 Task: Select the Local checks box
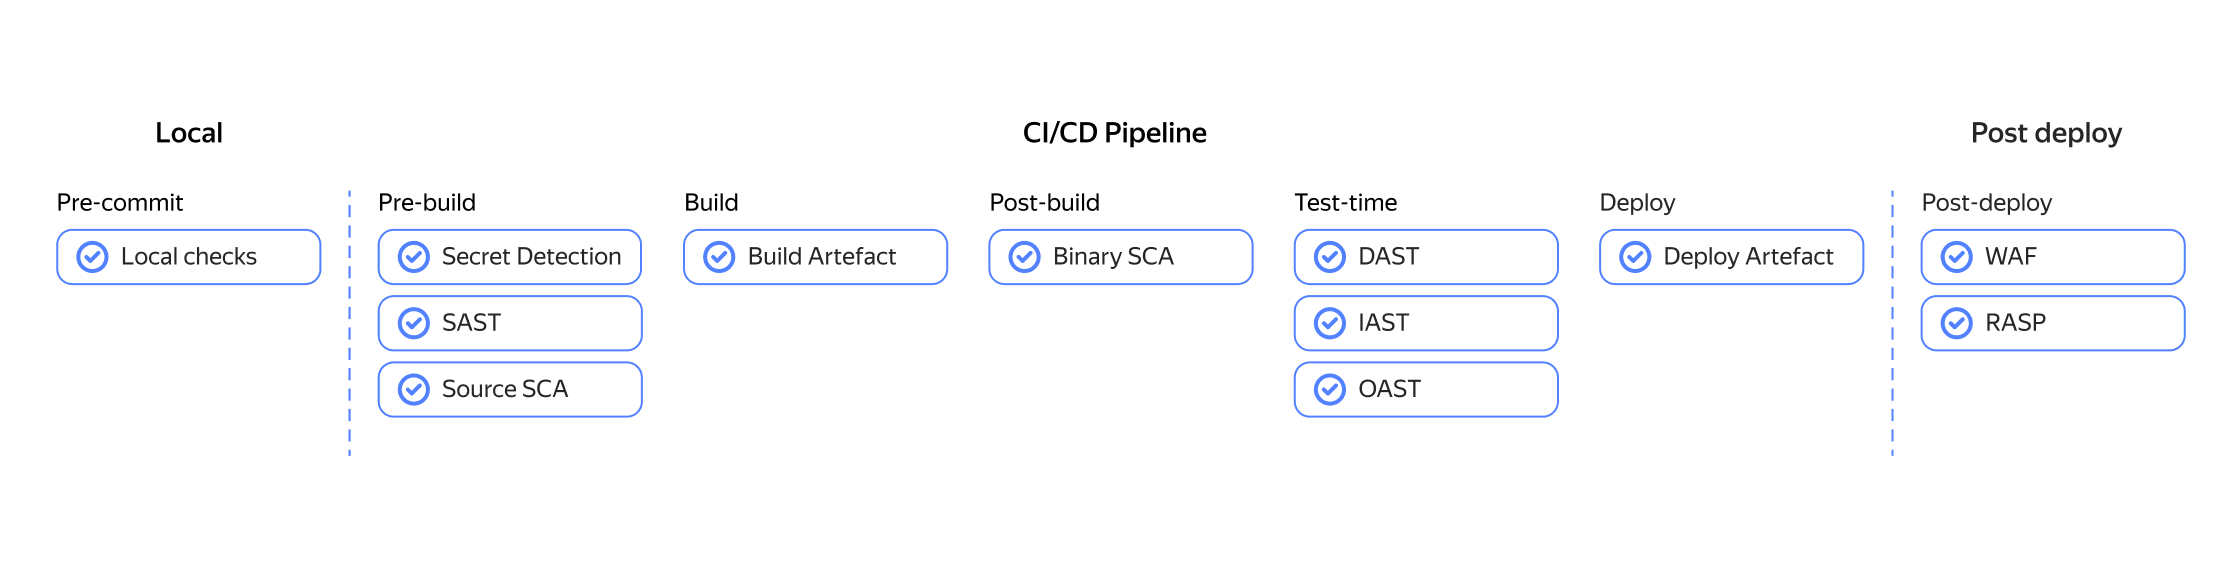click(189, 257)
